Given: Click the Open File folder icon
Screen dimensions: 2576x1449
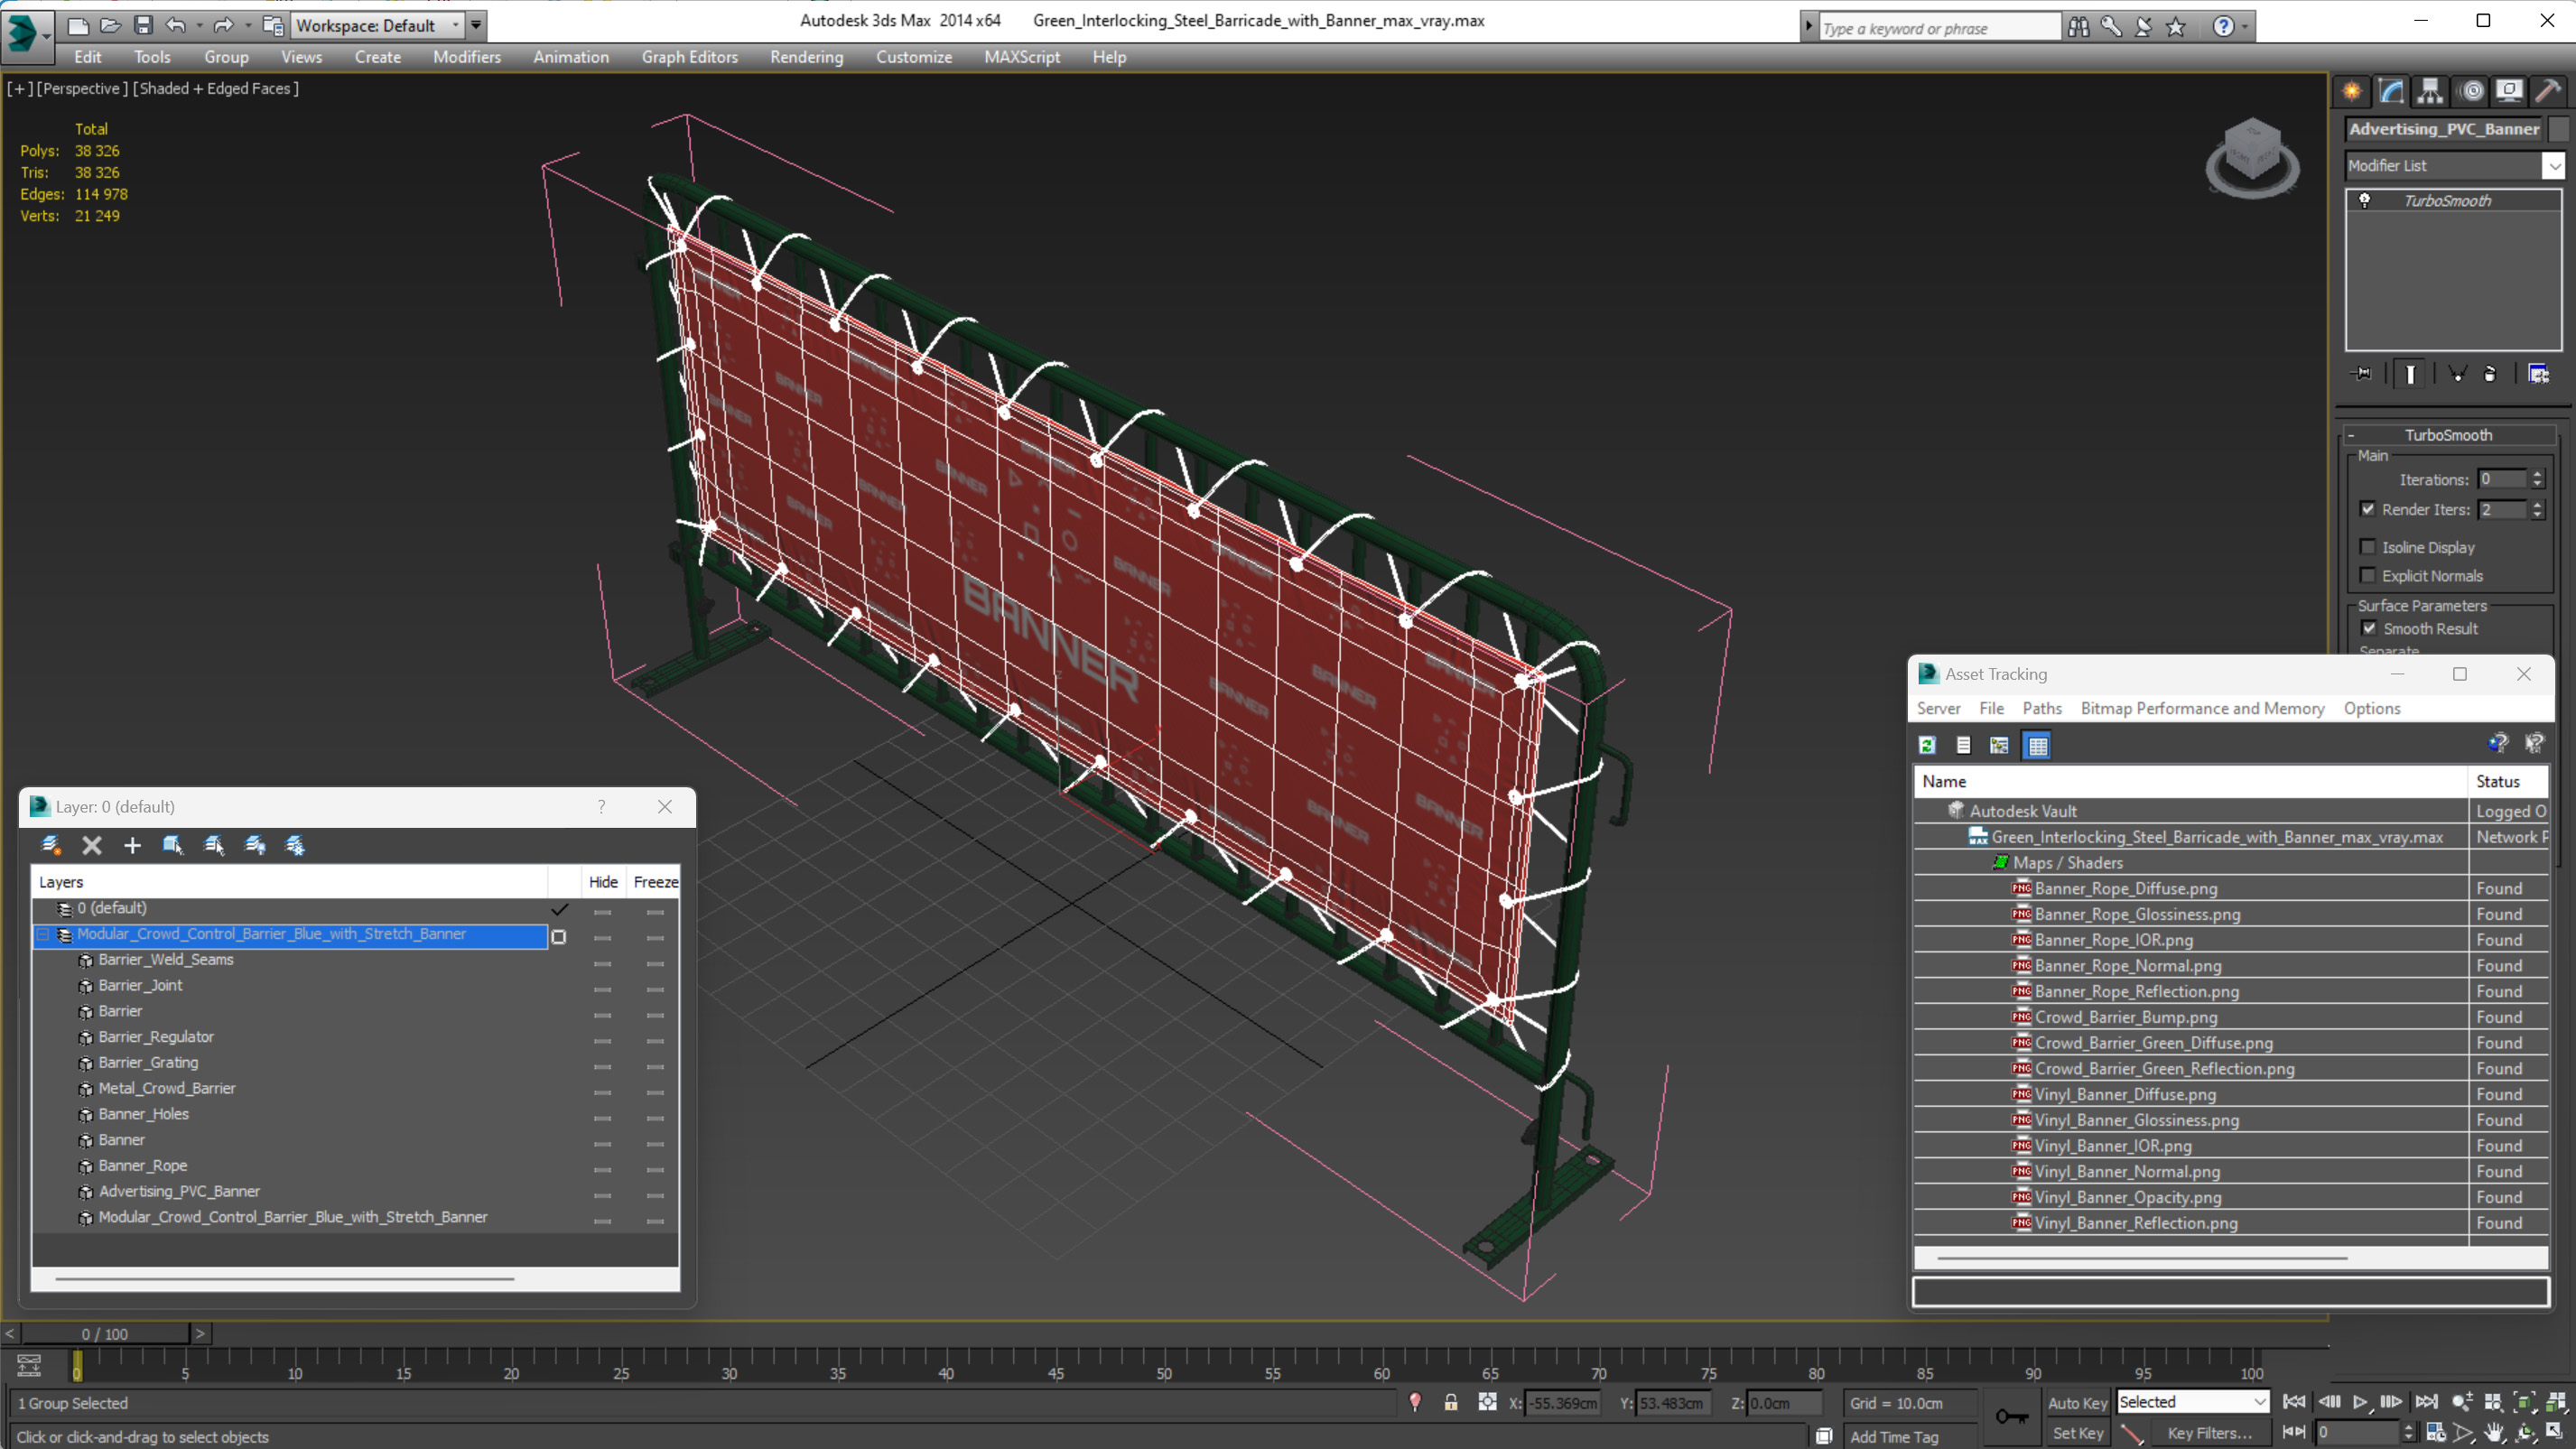Looking at the screenshot, I should click(110, 25).
